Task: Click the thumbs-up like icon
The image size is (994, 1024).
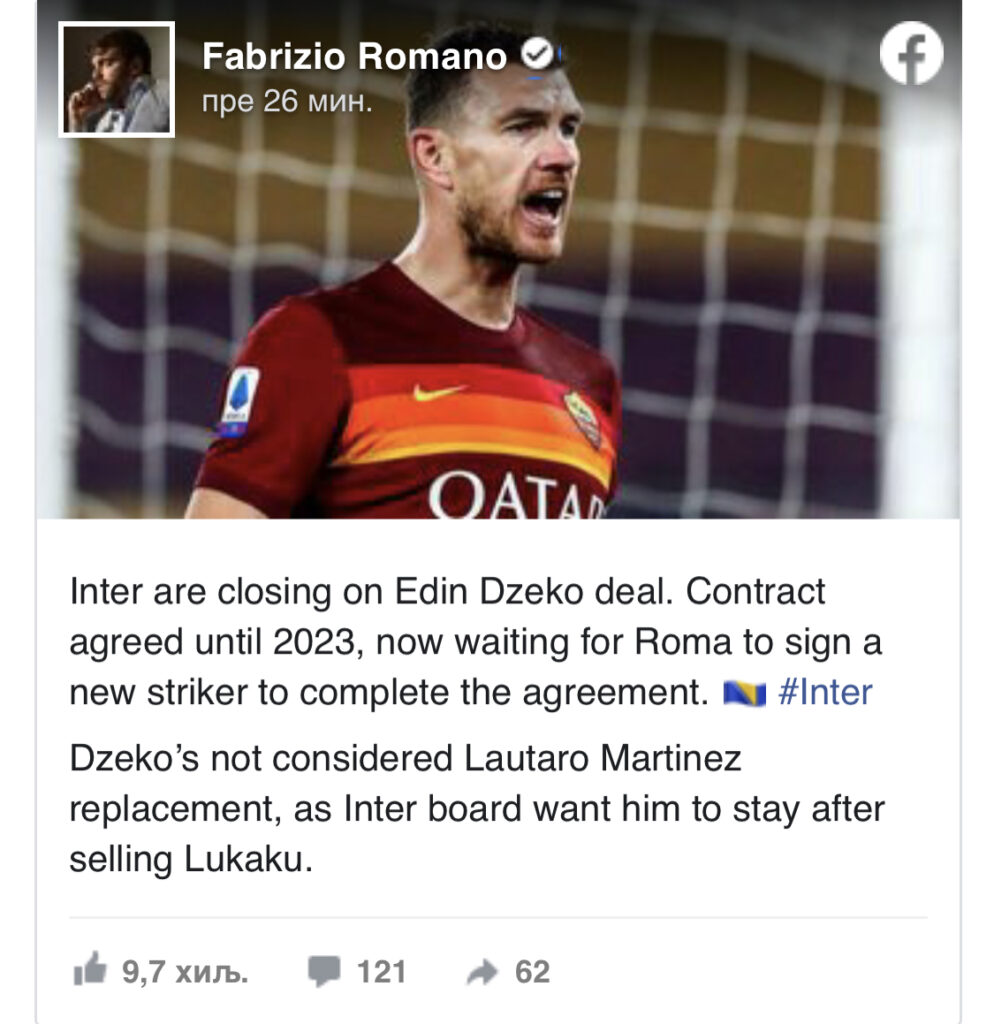Action: (89, 968)
